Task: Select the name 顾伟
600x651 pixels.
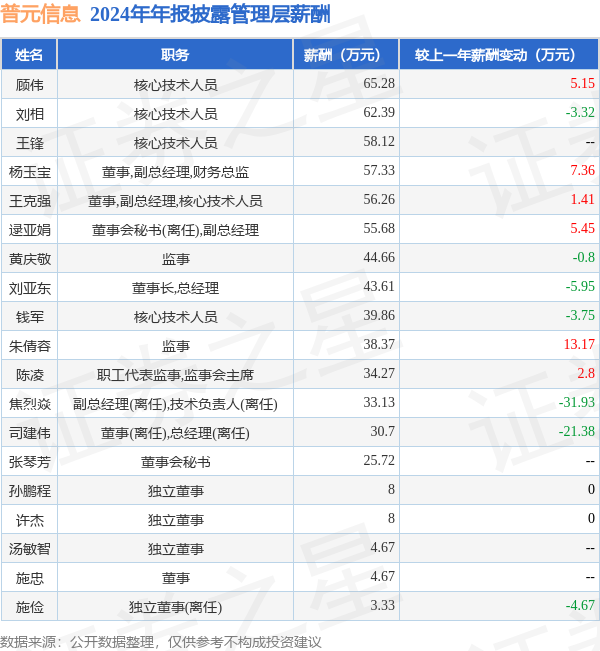Action: point(29,85)
